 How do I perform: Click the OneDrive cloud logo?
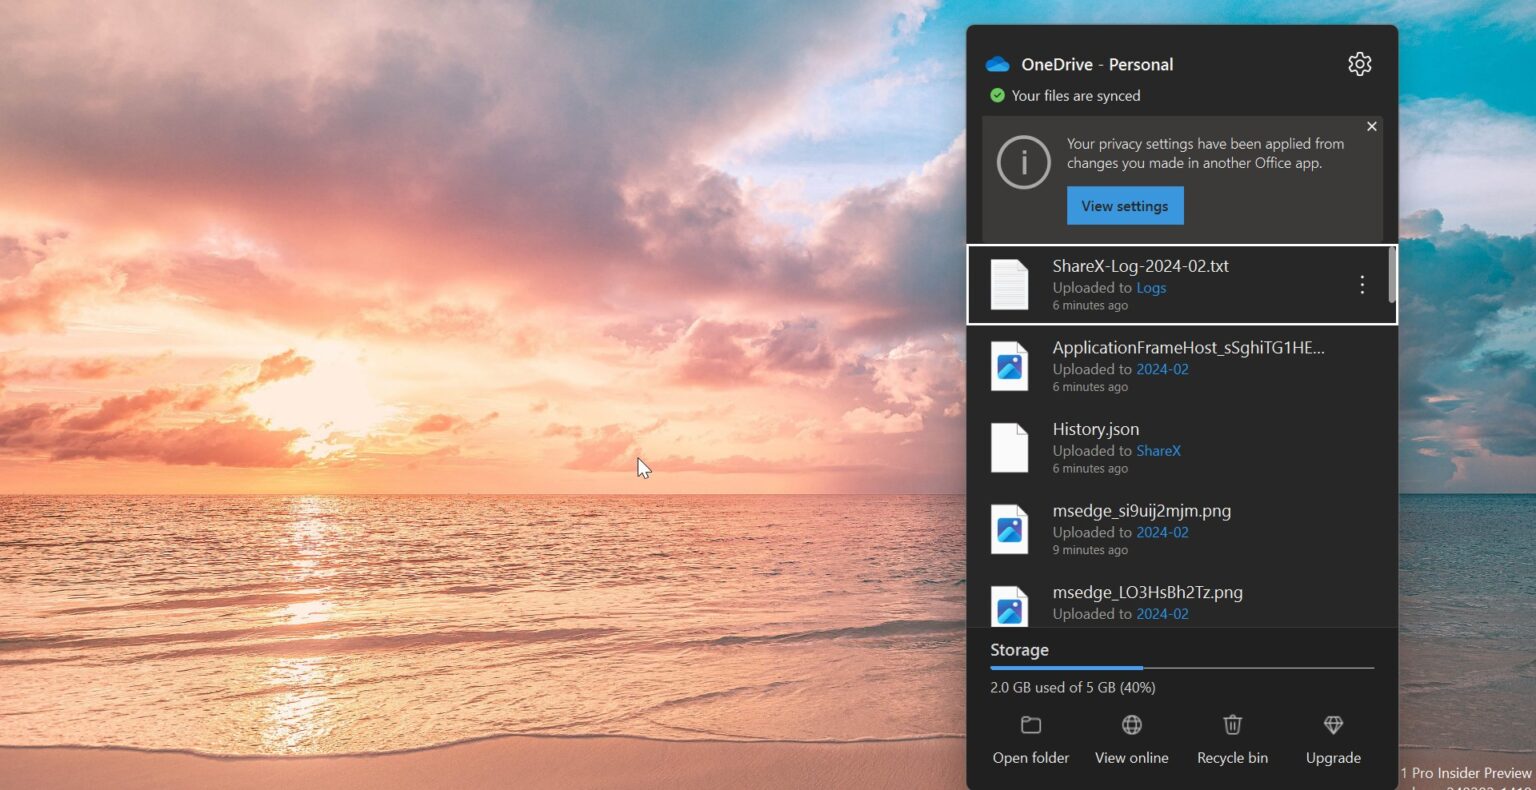[x=997, y=64]
